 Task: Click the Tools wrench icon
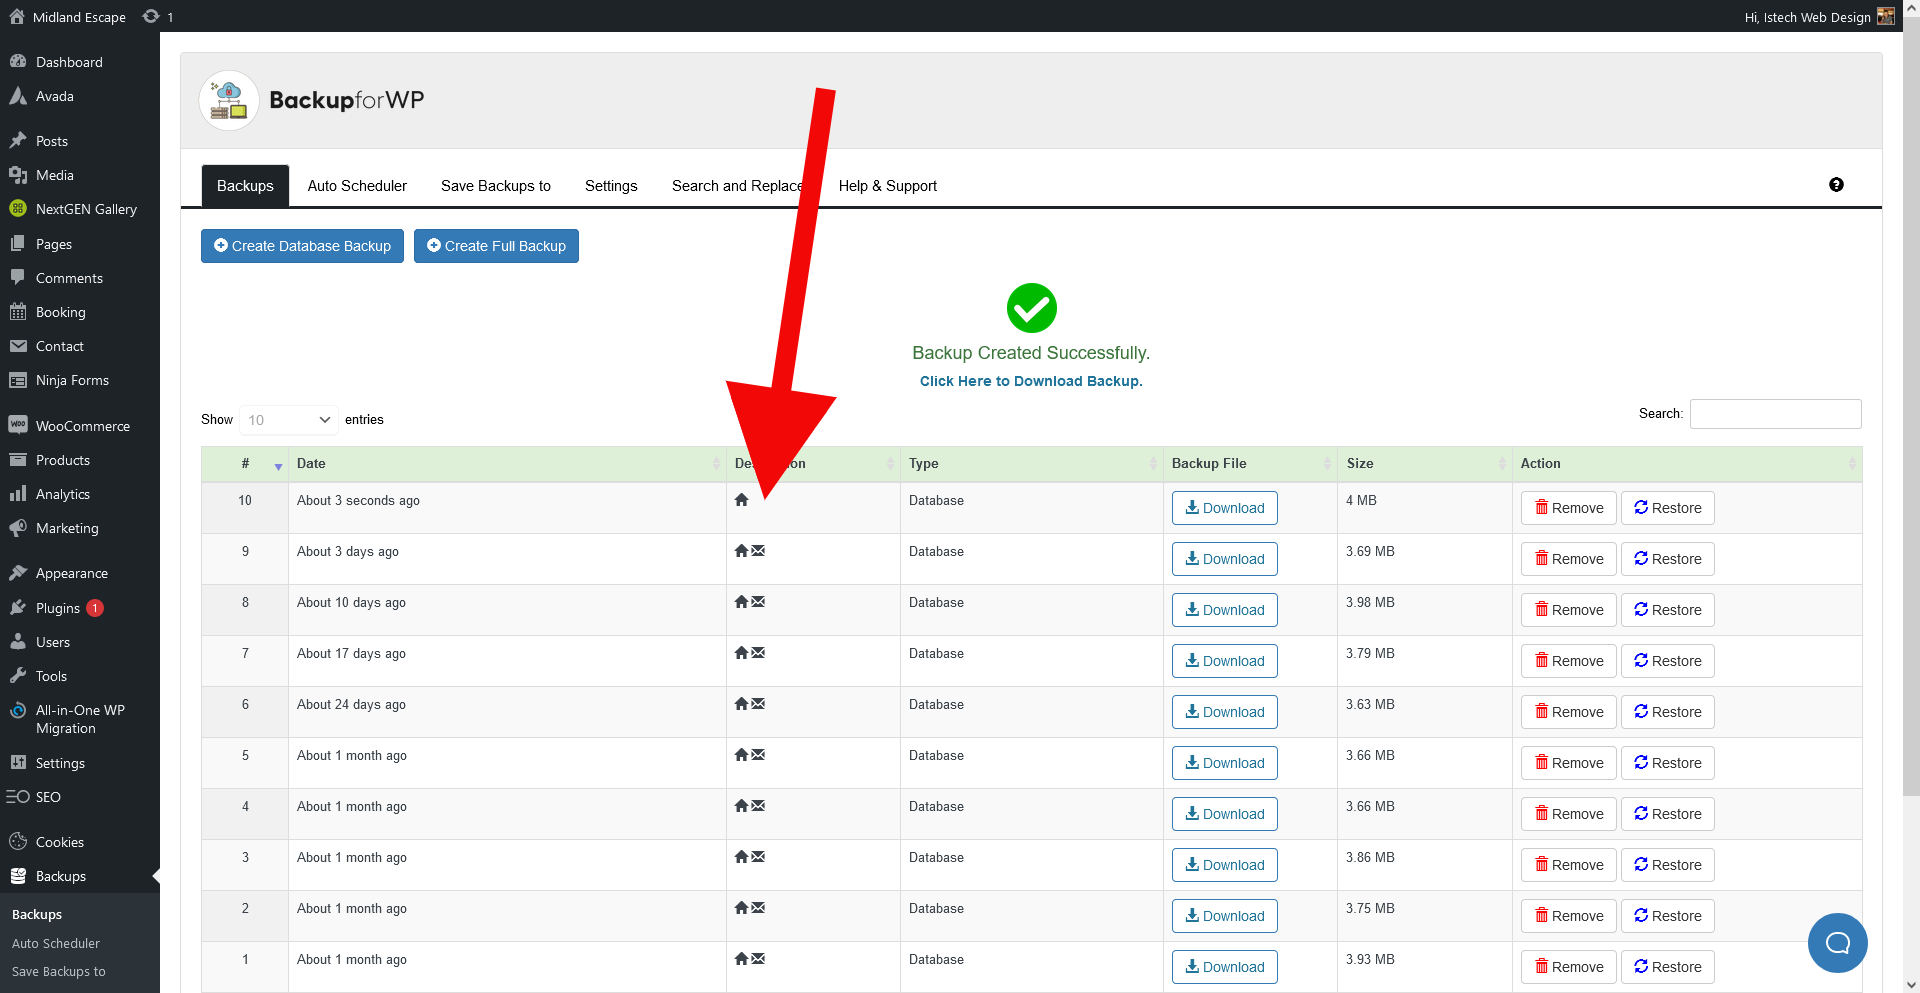click(x=18, y=676)
